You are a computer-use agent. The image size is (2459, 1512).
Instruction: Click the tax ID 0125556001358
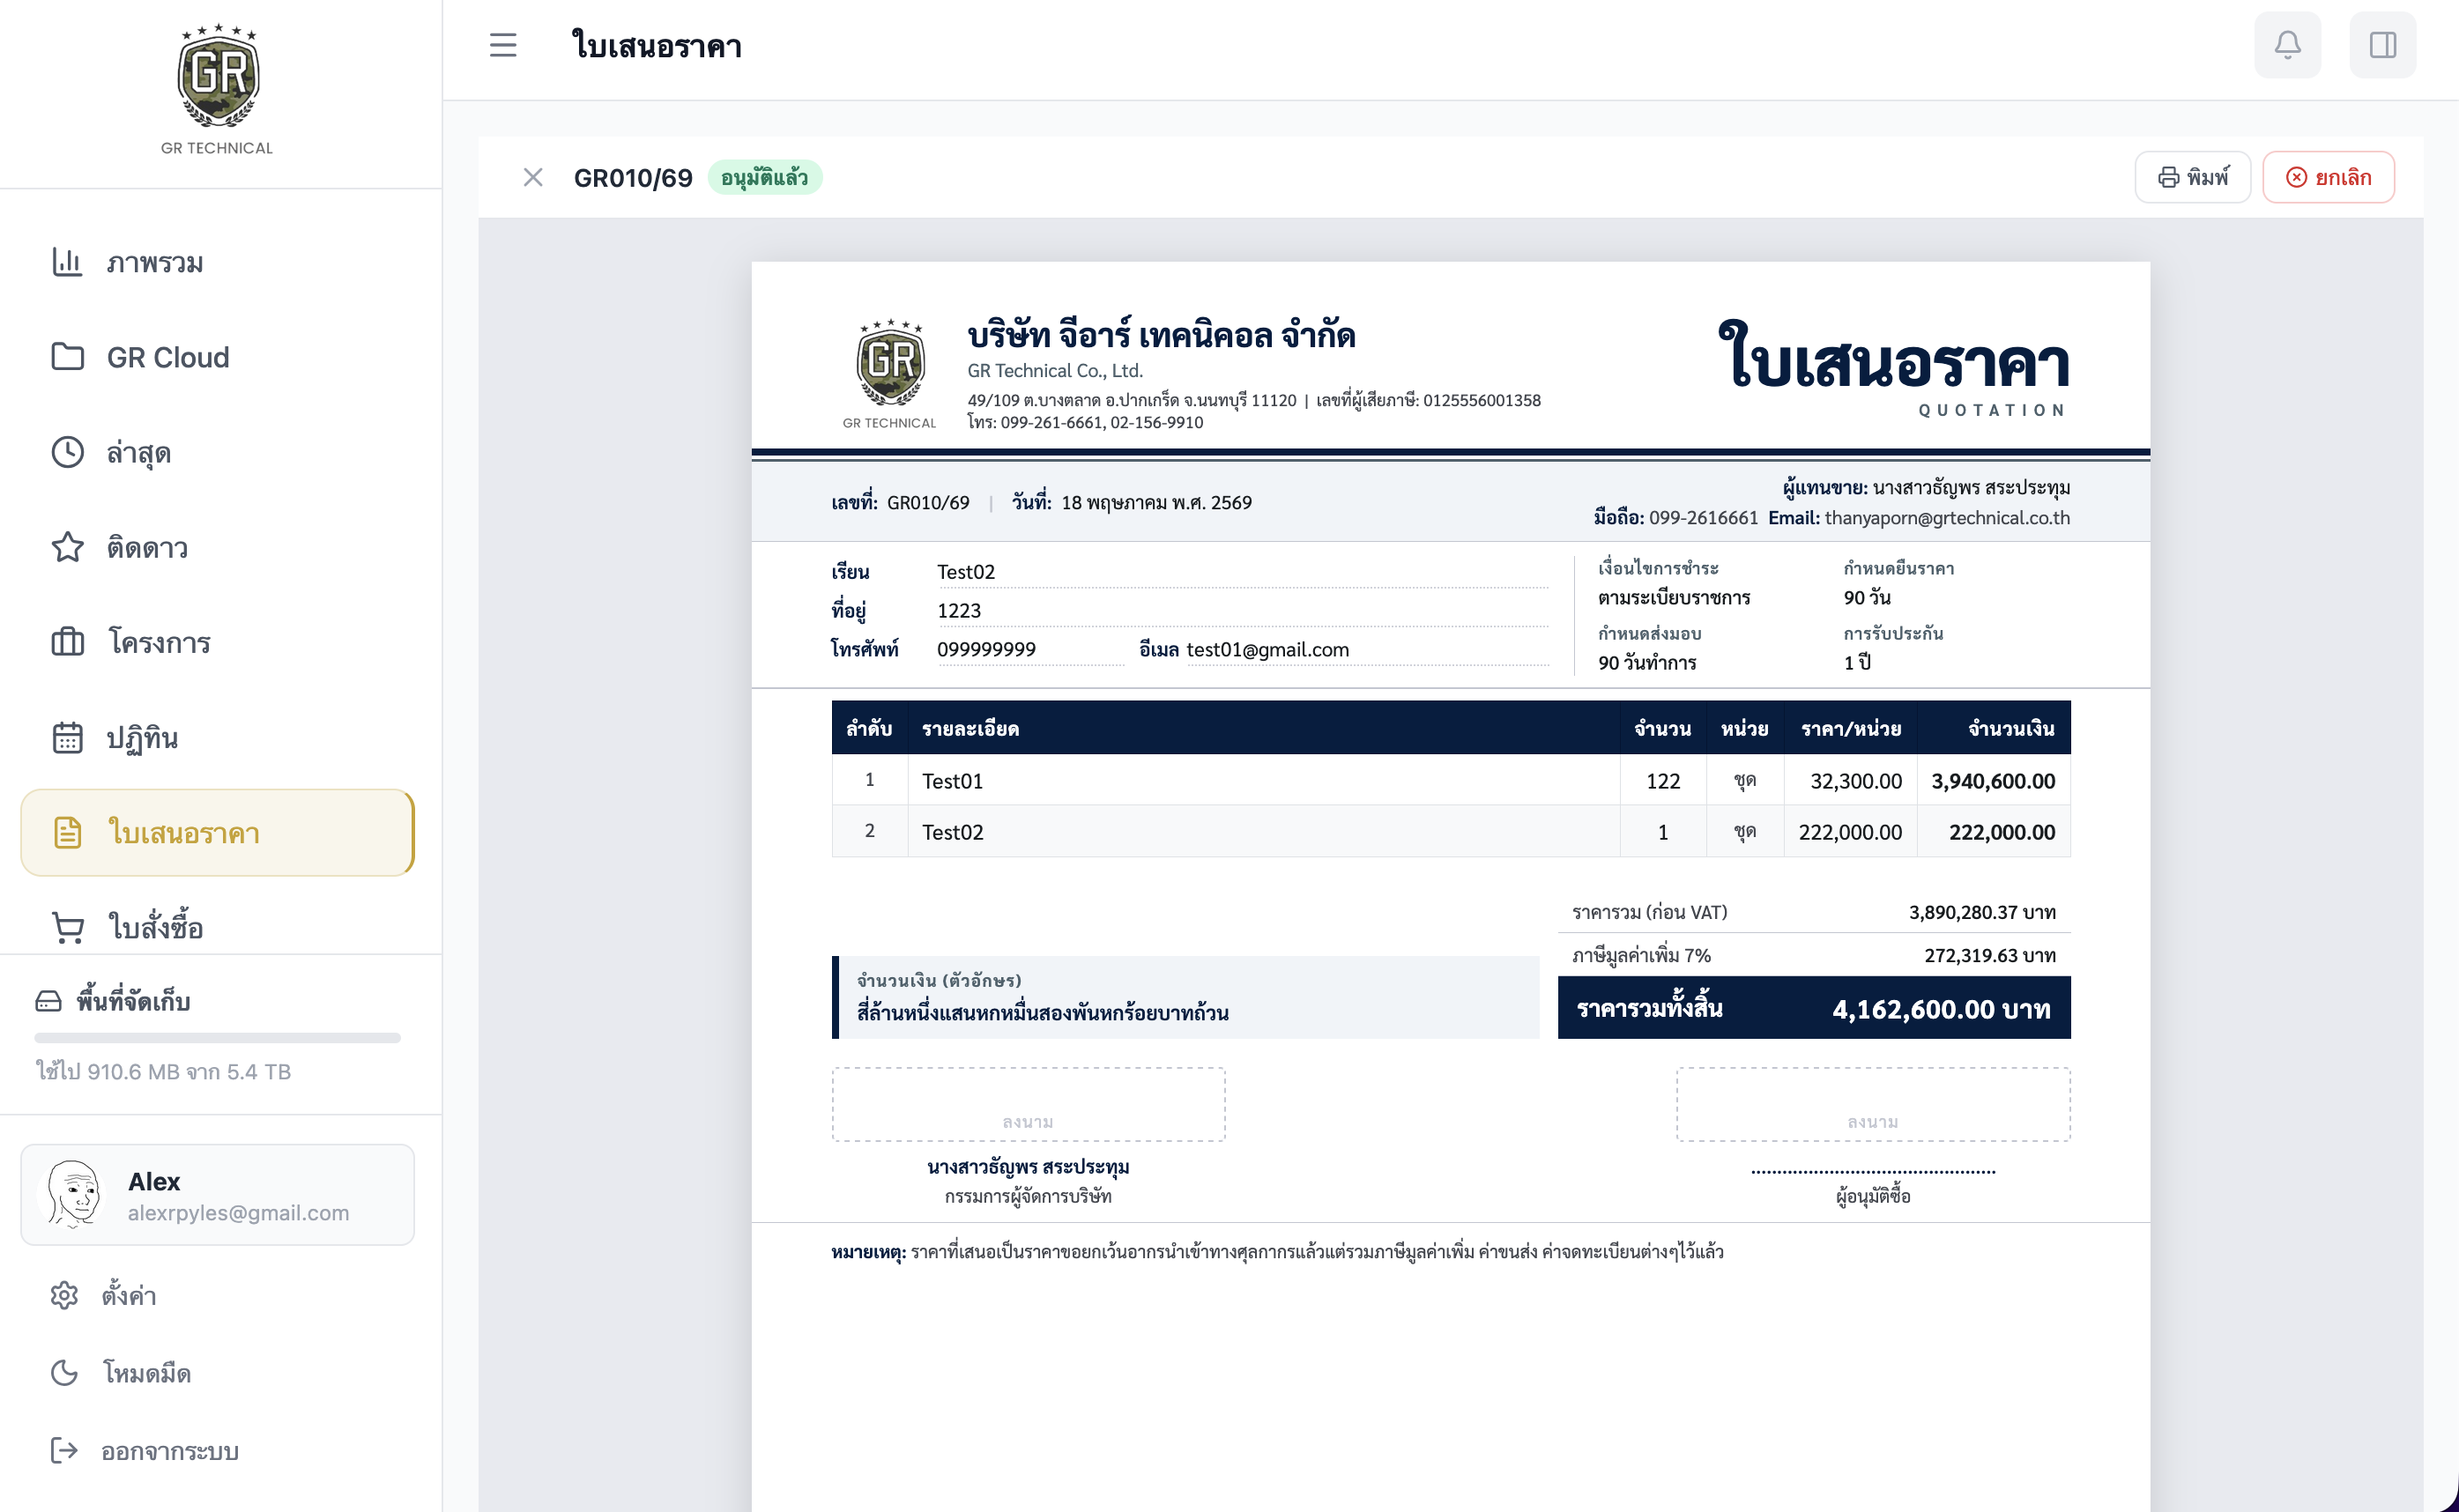[x=1482, y=400]
